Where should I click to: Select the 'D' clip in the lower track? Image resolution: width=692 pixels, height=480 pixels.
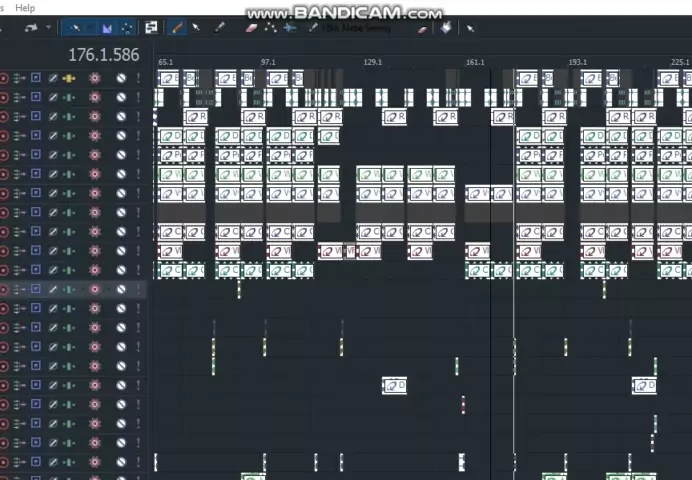395,385
